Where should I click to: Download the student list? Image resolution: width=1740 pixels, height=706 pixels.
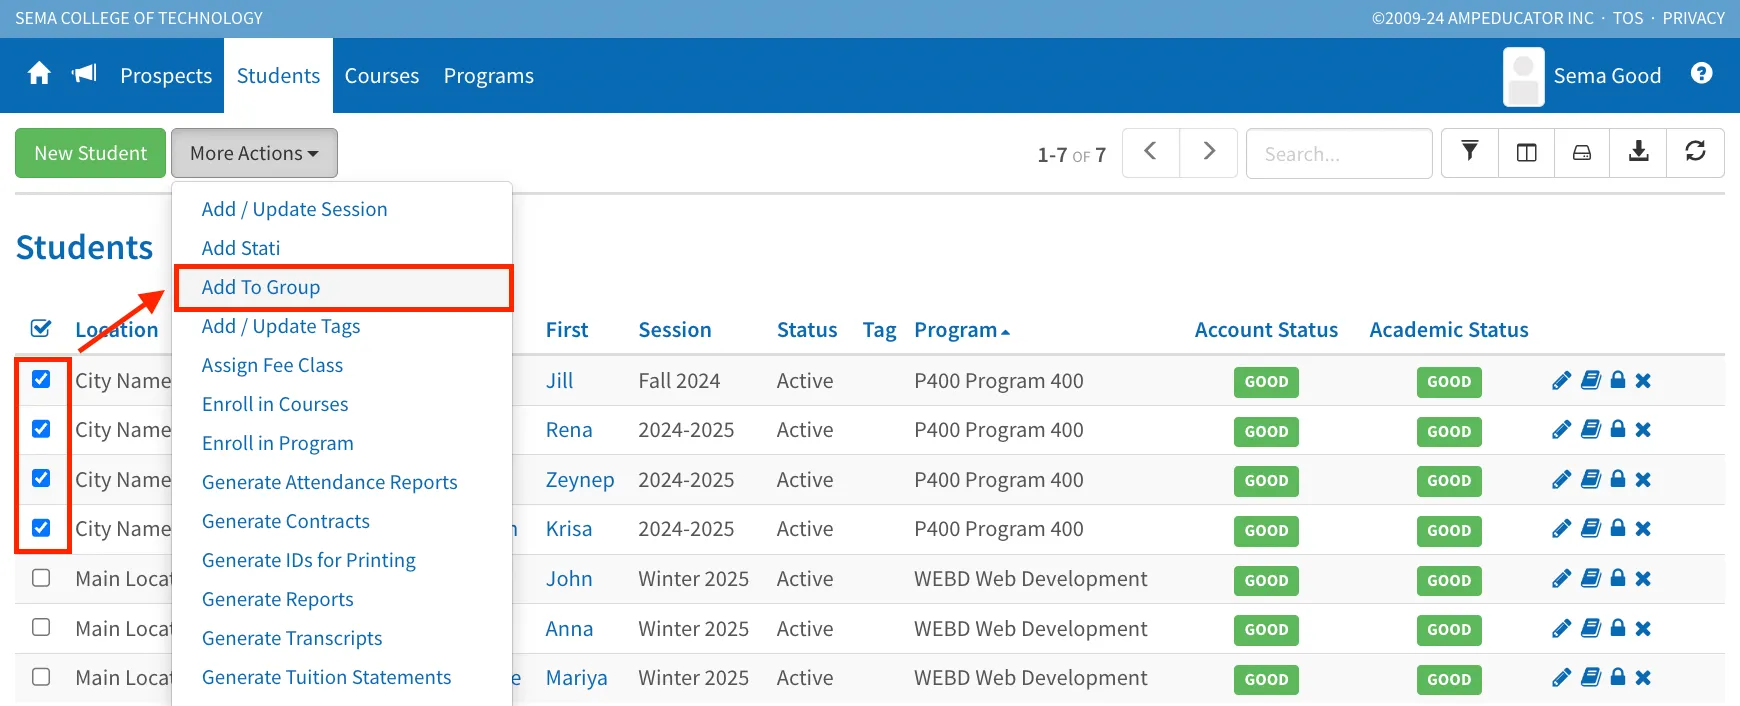tap(1638, 152)
